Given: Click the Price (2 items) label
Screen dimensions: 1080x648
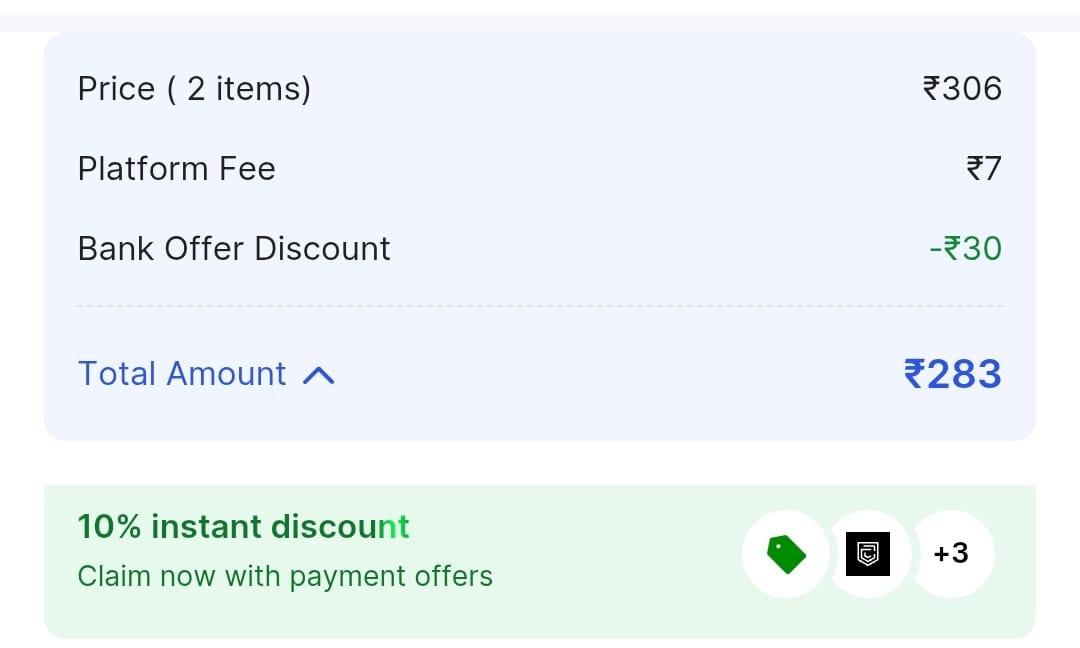Looking at the screenshot, I should coord(194,89).
